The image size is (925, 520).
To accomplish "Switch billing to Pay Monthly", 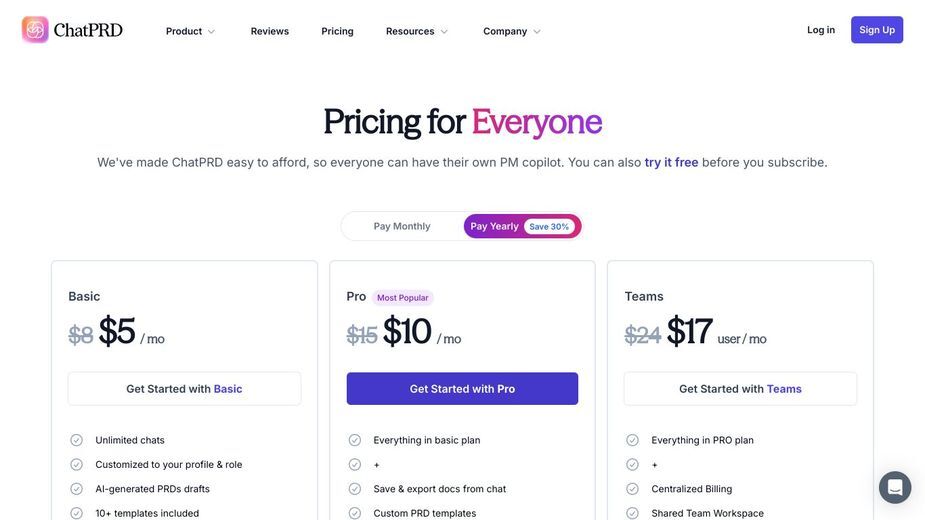I will pyautogui.click(x=402, y=226).
